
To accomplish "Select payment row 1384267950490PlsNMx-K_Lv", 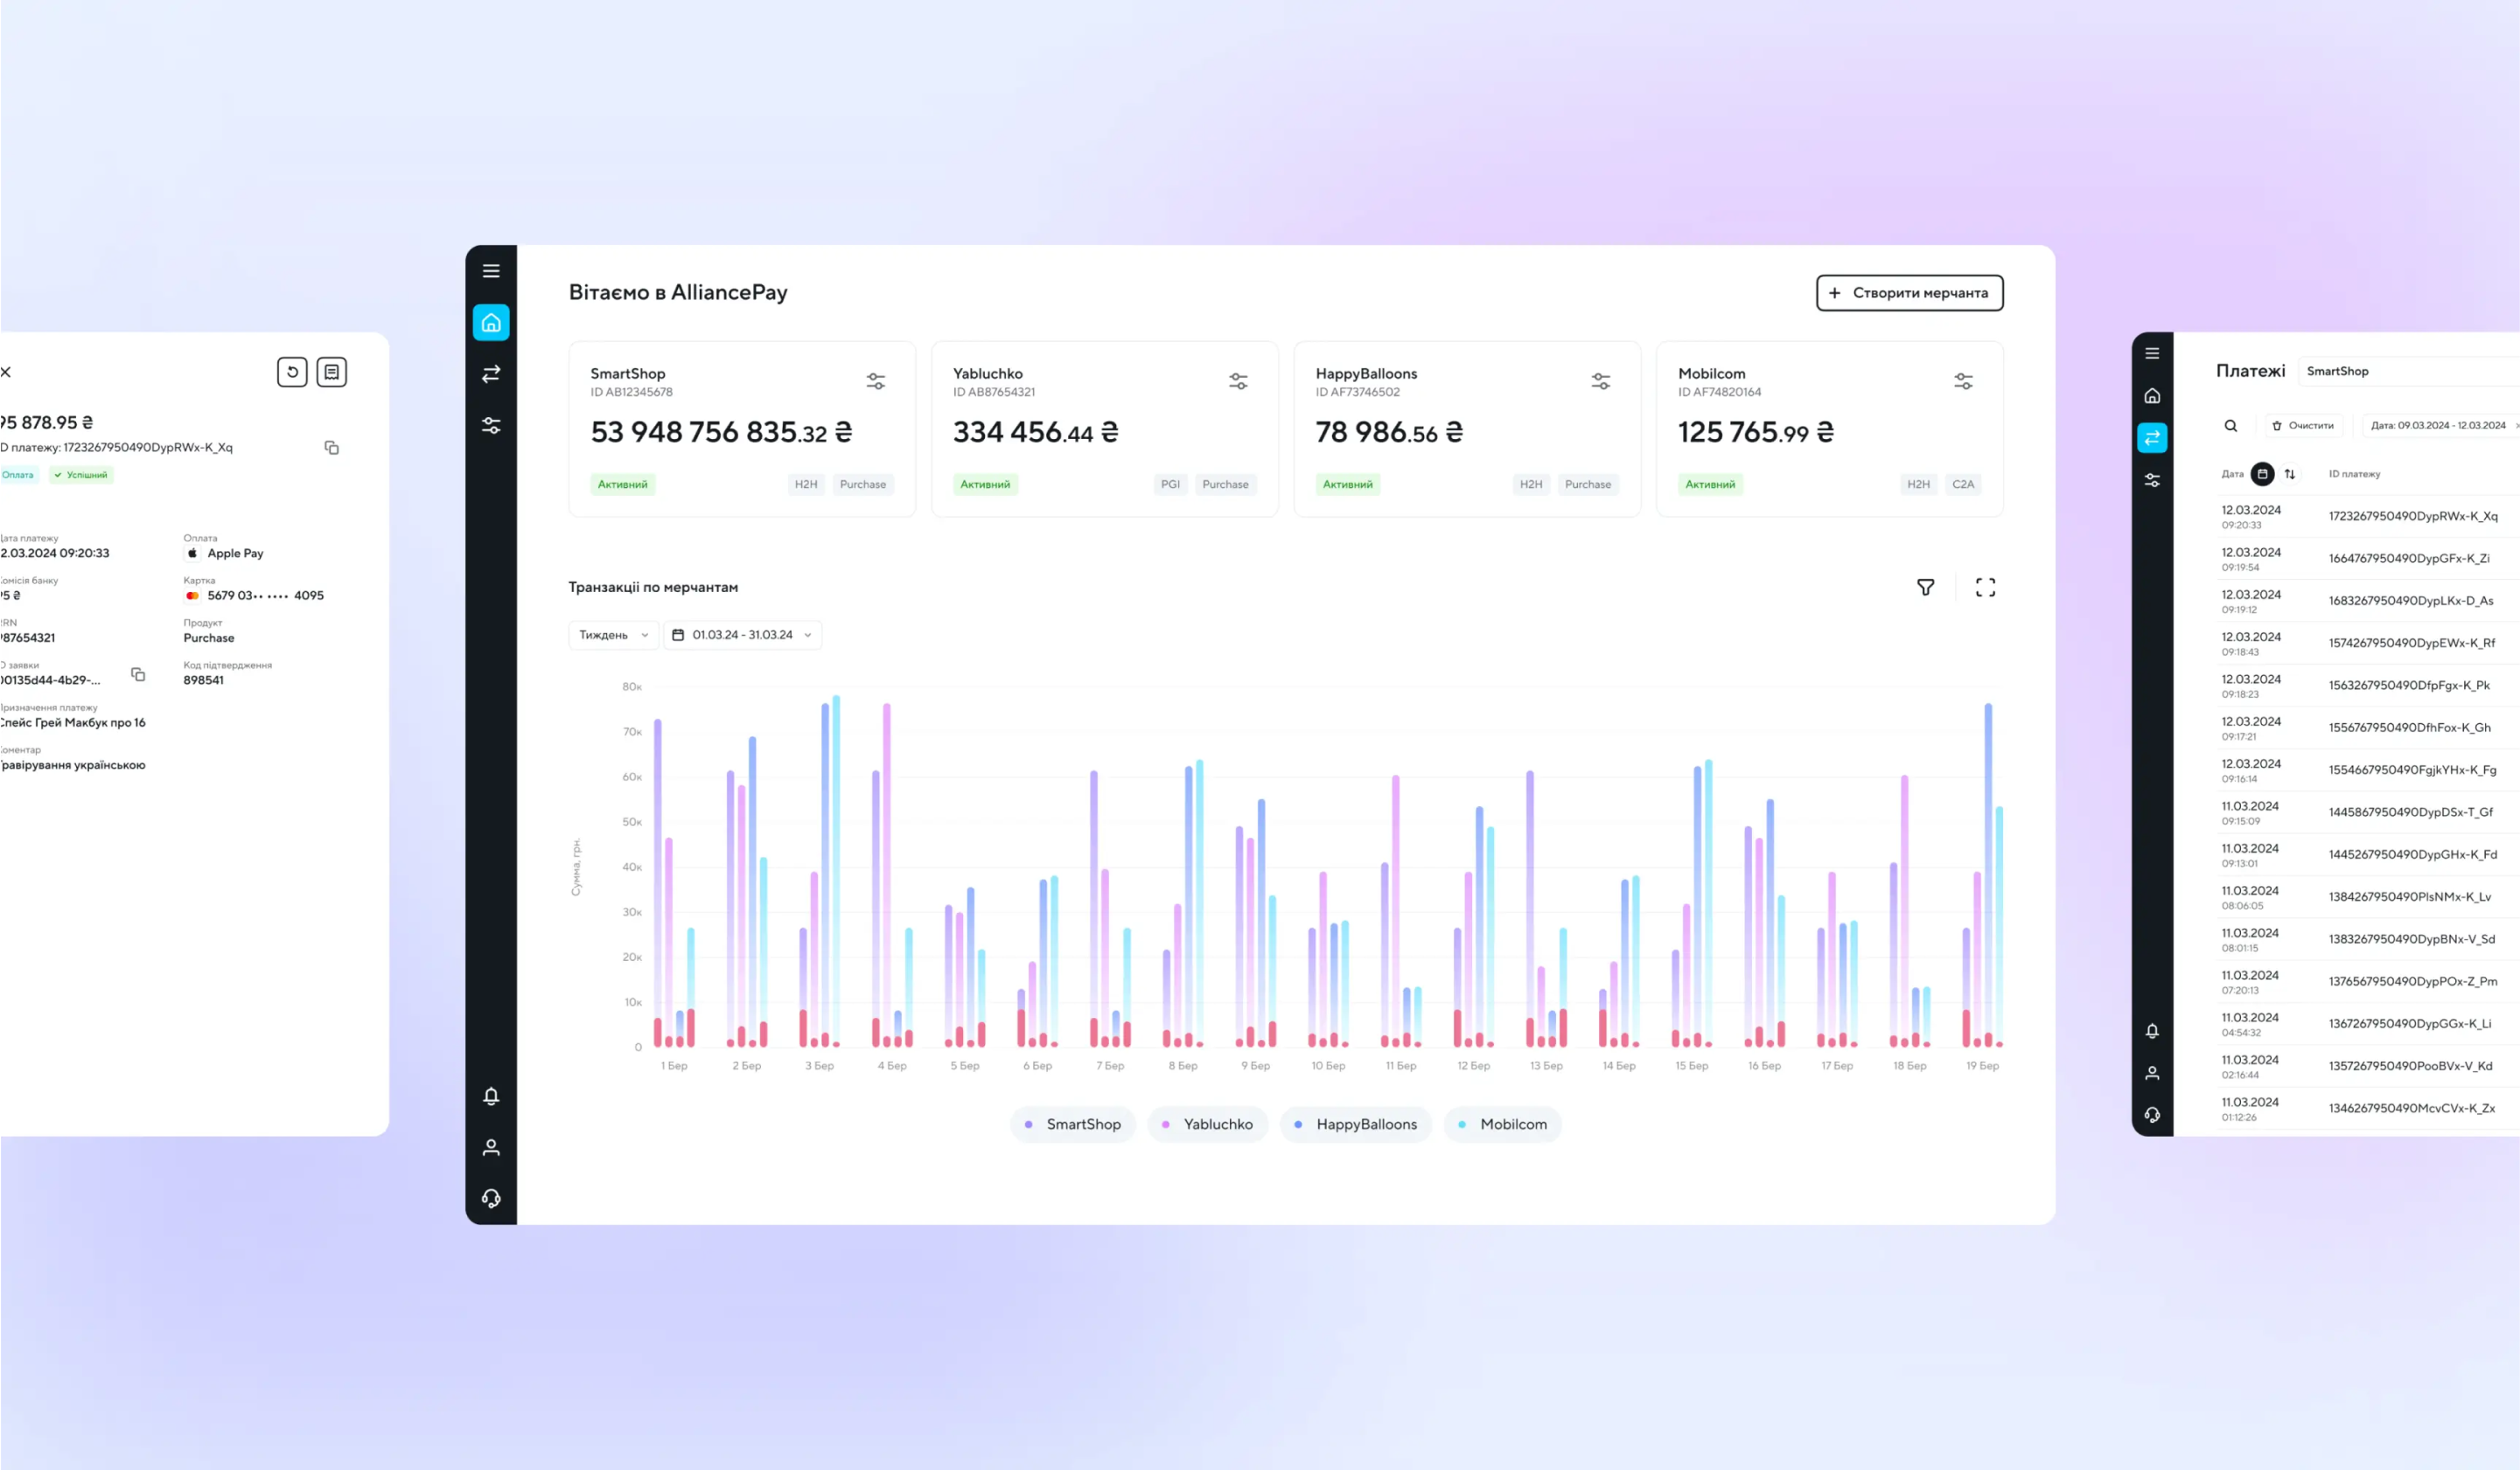I will click(x=2366, y=897).
